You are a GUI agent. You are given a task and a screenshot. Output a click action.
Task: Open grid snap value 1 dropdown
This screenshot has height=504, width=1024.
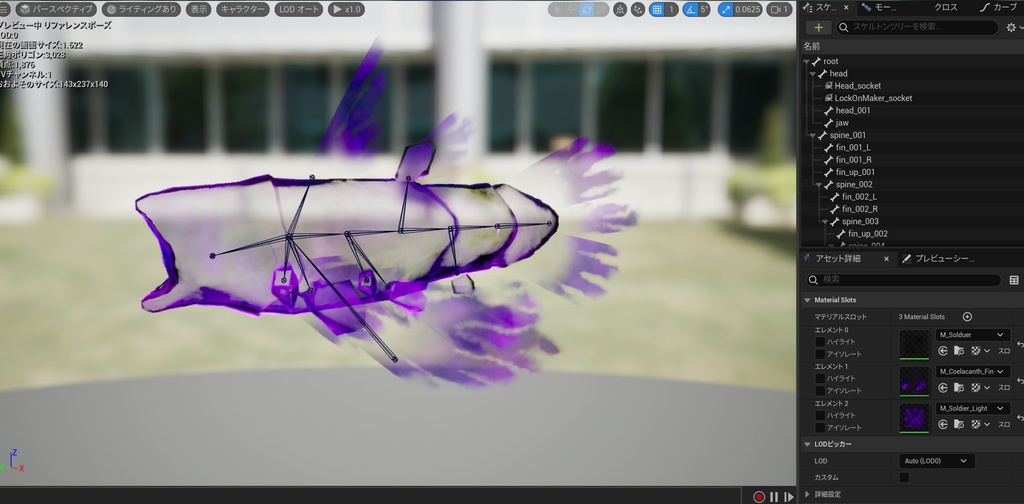click(x=671, y=10)
